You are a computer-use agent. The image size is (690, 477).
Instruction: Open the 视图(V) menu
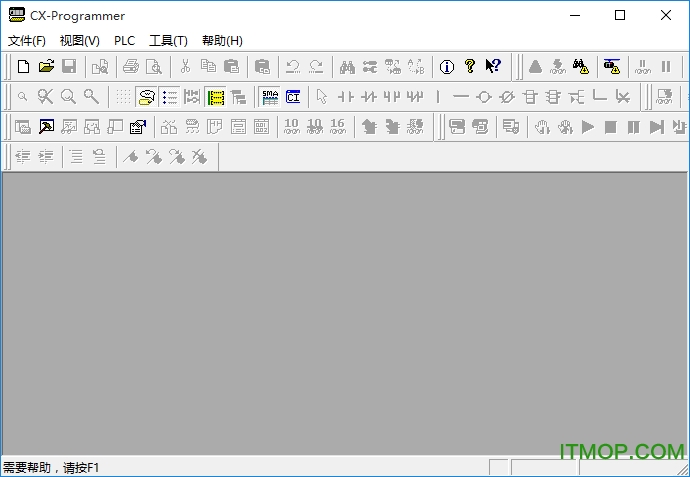click(x=80, y=41)
